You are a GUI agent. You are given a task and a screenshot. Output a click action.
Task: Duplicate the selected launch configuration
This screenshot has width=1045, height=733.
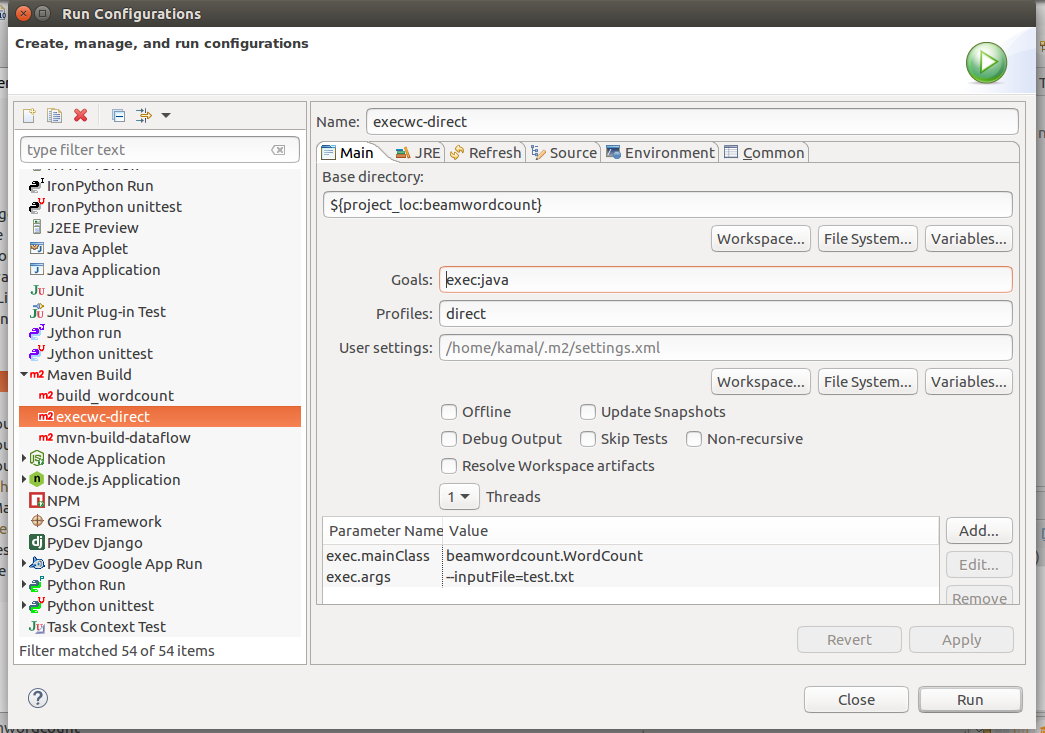click(x=54, y=115)
